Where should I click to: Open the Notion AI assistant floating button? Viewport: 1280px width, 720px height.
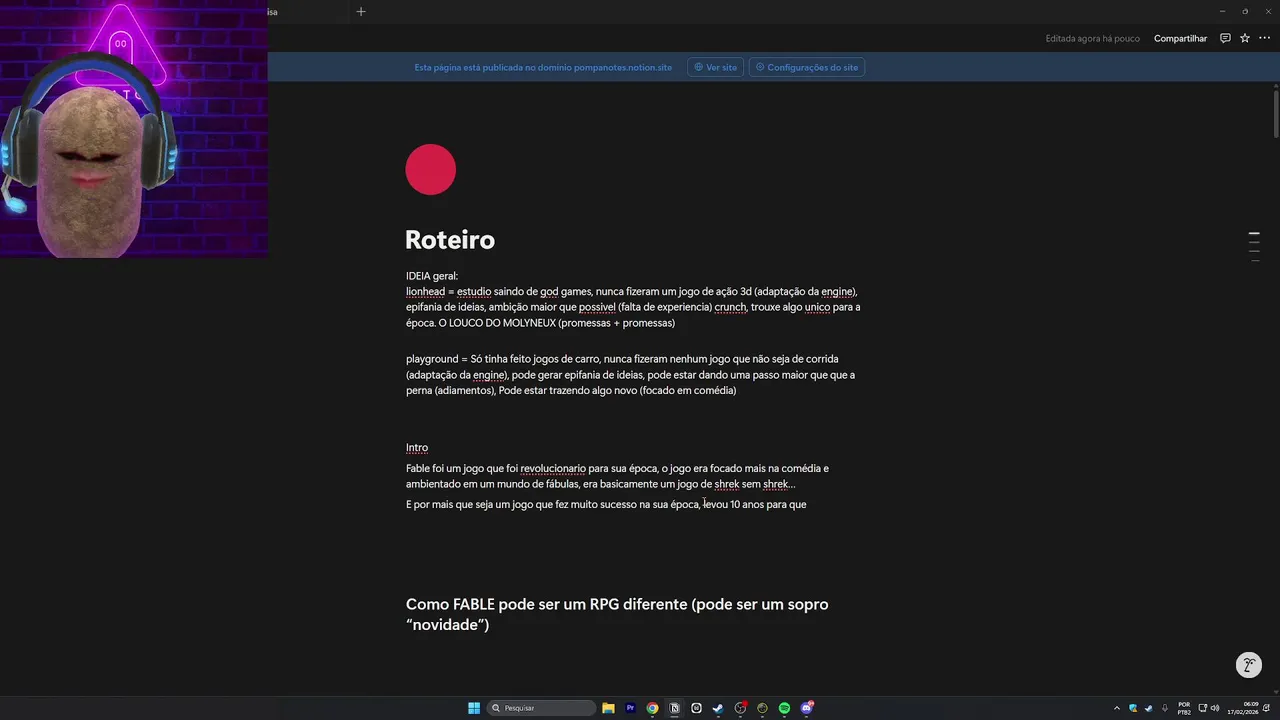point(1248,665)
